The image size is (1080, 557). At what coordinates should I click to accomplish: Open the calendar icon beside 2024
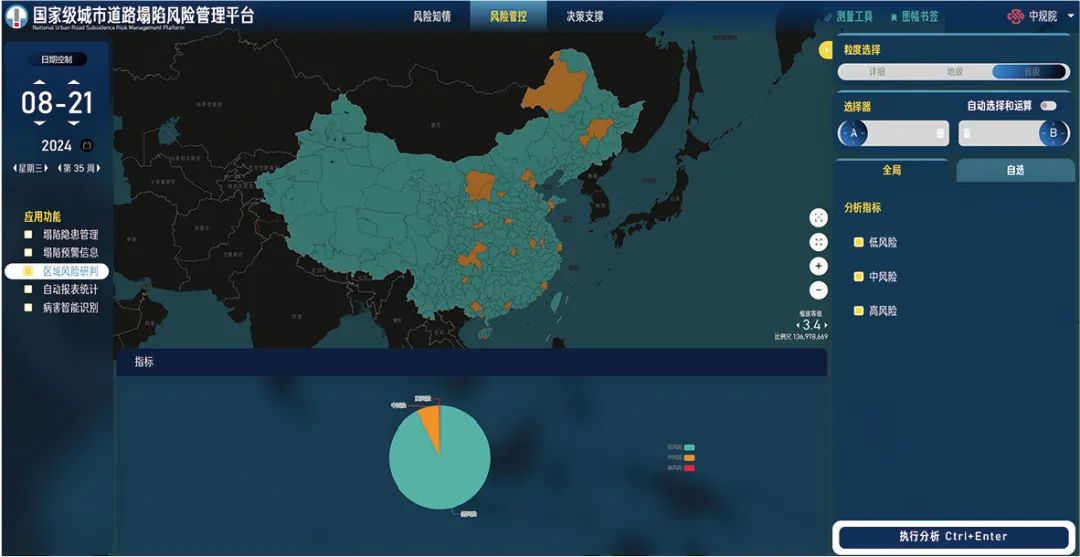[86, 146]
